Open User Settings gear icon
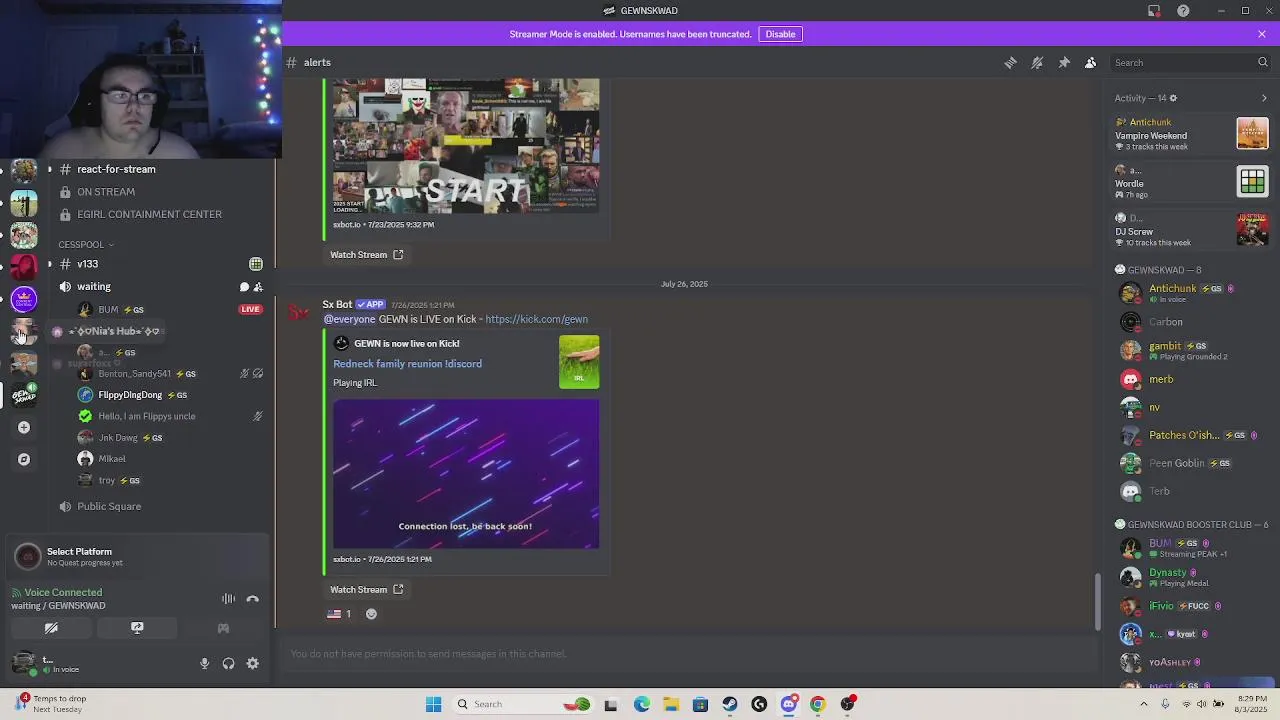The height and width of the screenshot is (720, 1280). point(253,663)
